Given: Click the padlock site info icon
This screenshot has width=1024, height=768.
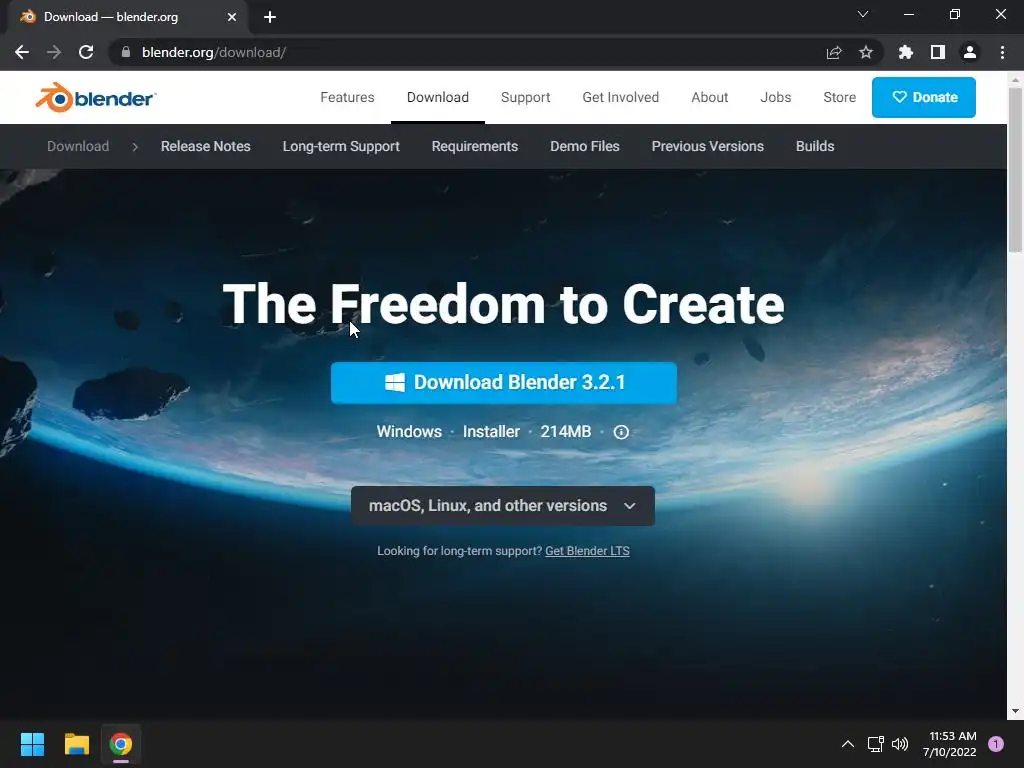Looking at the screenshot, I should (125, 52).
